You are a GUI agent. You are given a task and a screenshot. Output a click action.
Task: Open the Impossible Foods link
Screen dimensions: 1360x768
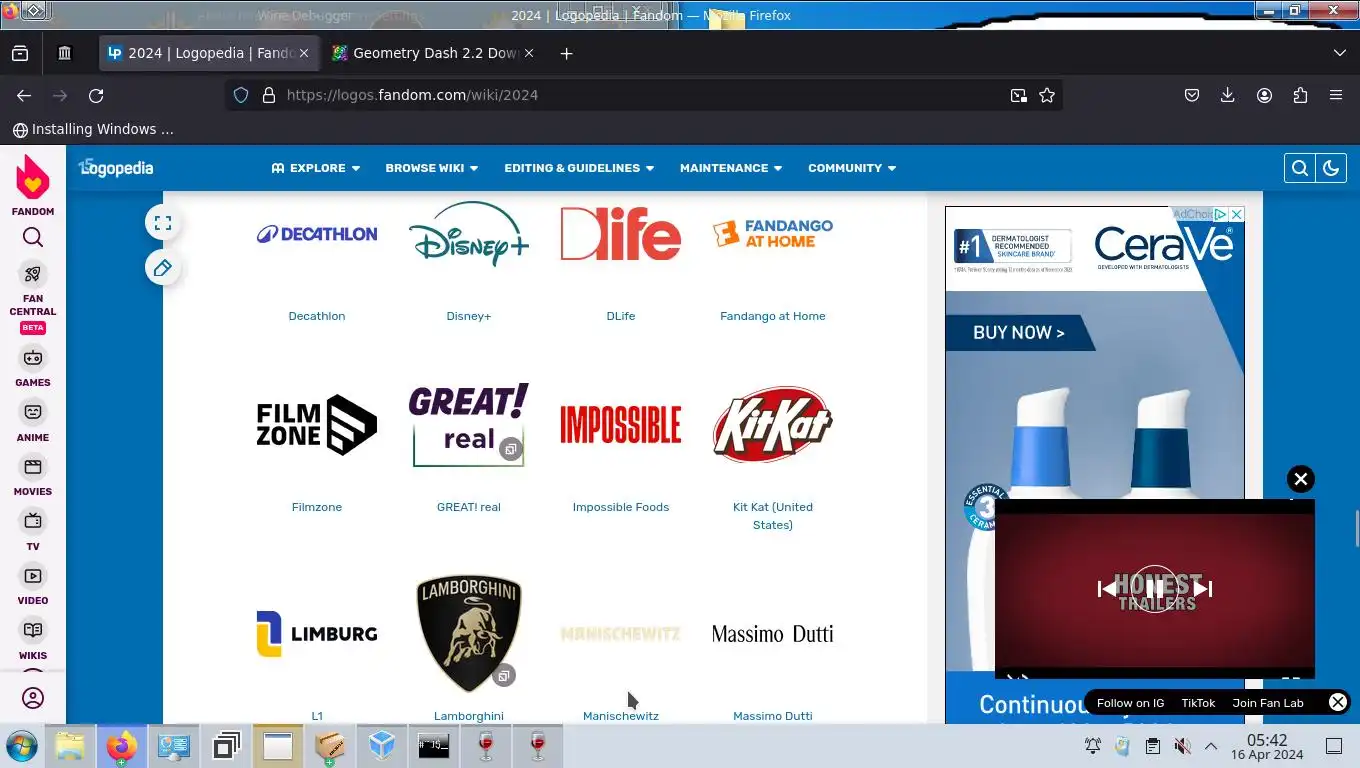[x=621, y=507]
